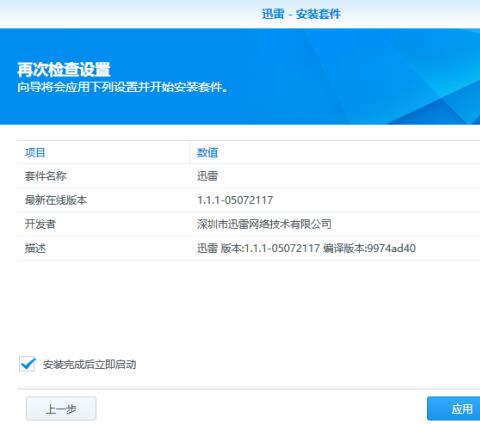Click the version value 1.1.1-05072117
Viewport: 480px width, 424px height.
click(x=235, y=200)
